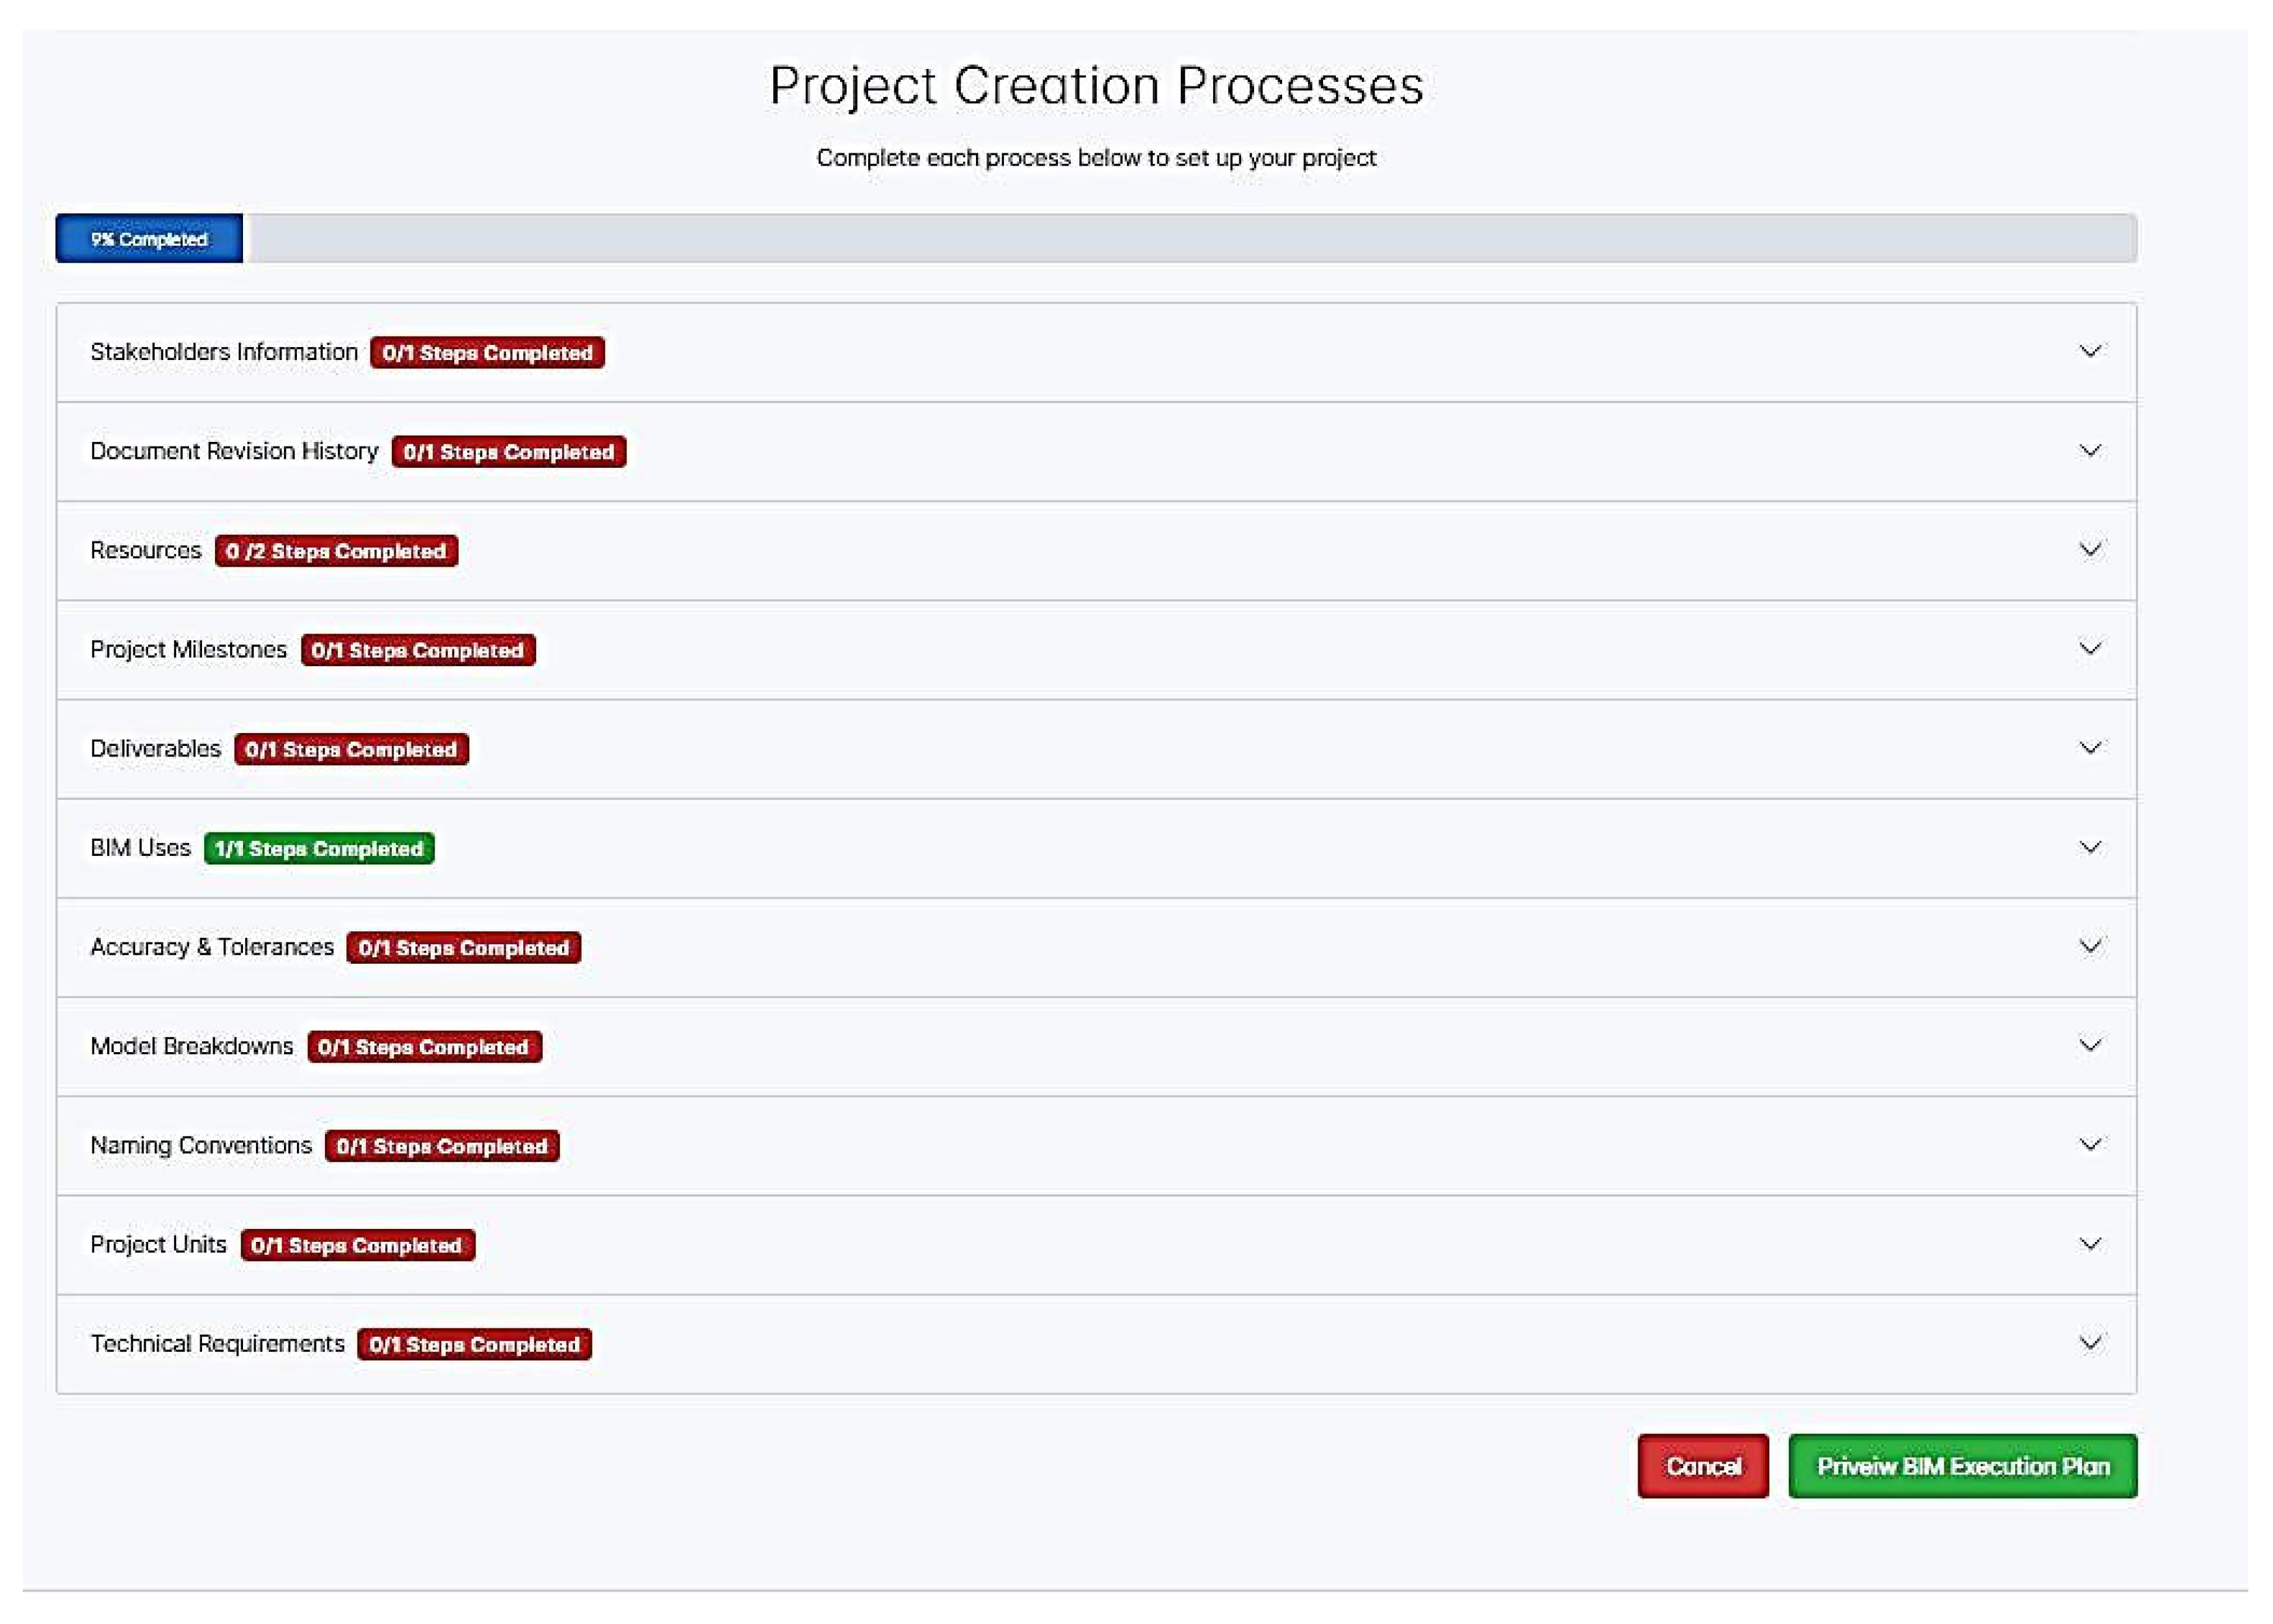Expand BIM Uses chevron arrow
The height and width of the screenshot is (1624, 2273).
click(2089, 847)
